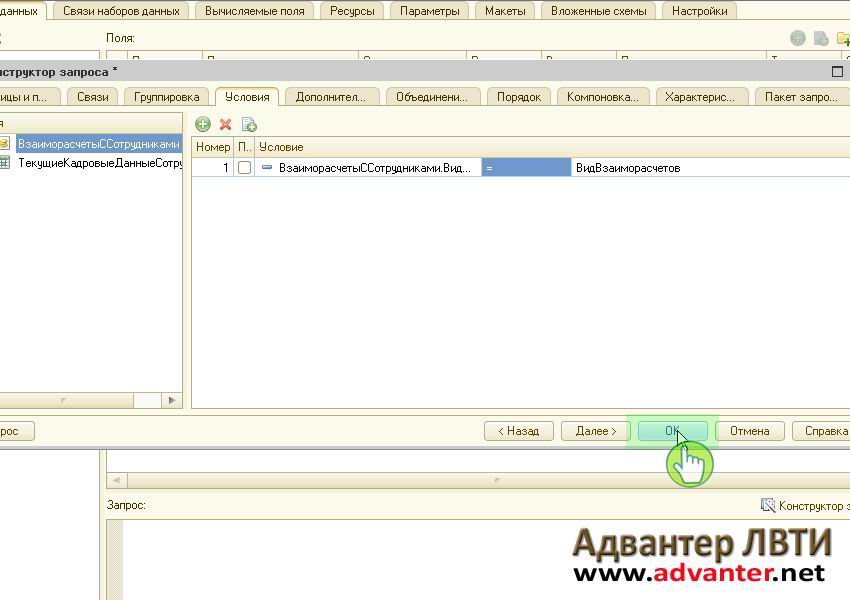Click the greyed copy field icon near Поля
The width and height of the screenshot is (850, 600).
(820, 39)
